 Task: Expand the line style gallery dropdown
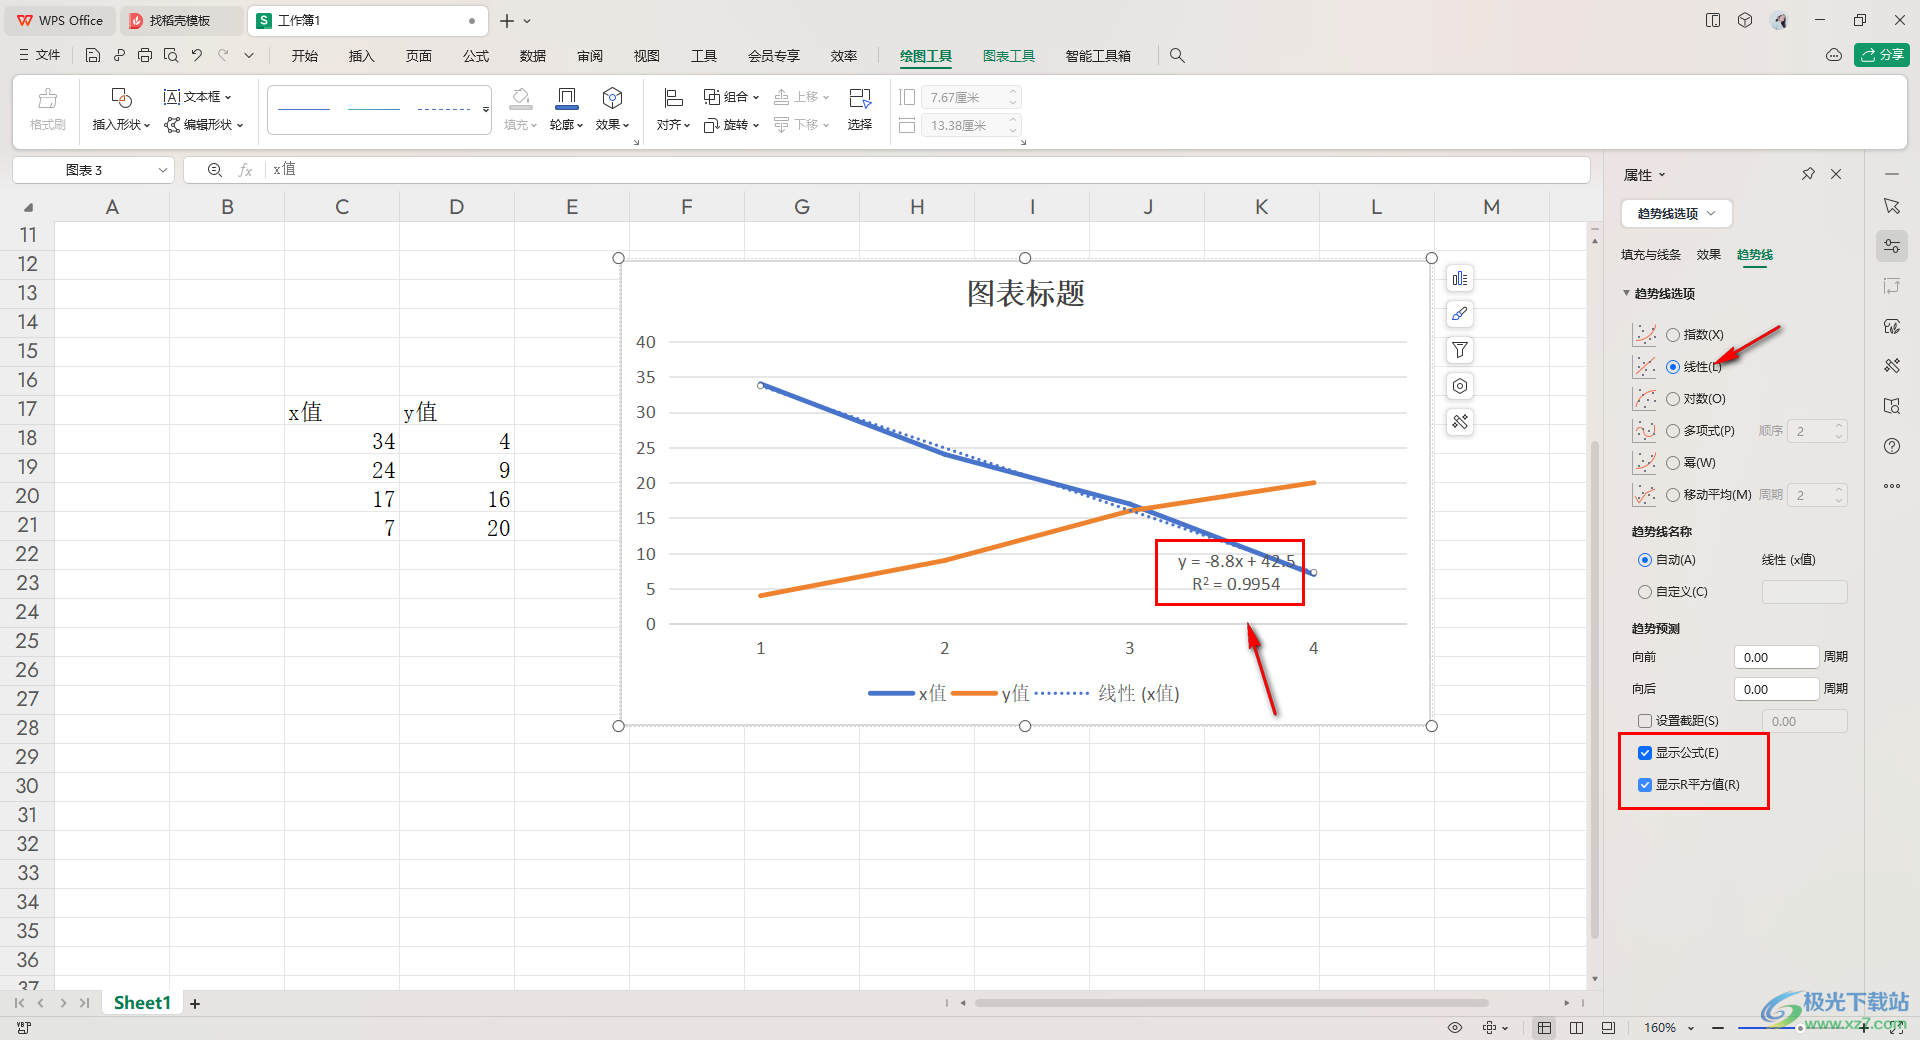(486, 109)
